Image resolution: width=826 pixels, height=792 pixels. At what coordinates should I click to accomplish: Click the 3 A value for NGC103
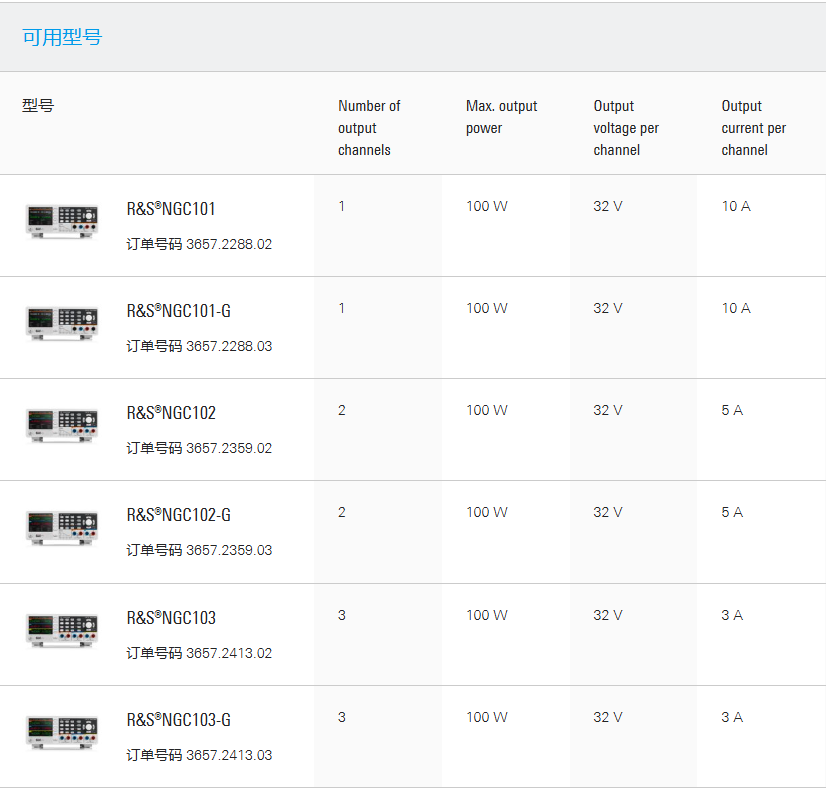coord(732,615)
